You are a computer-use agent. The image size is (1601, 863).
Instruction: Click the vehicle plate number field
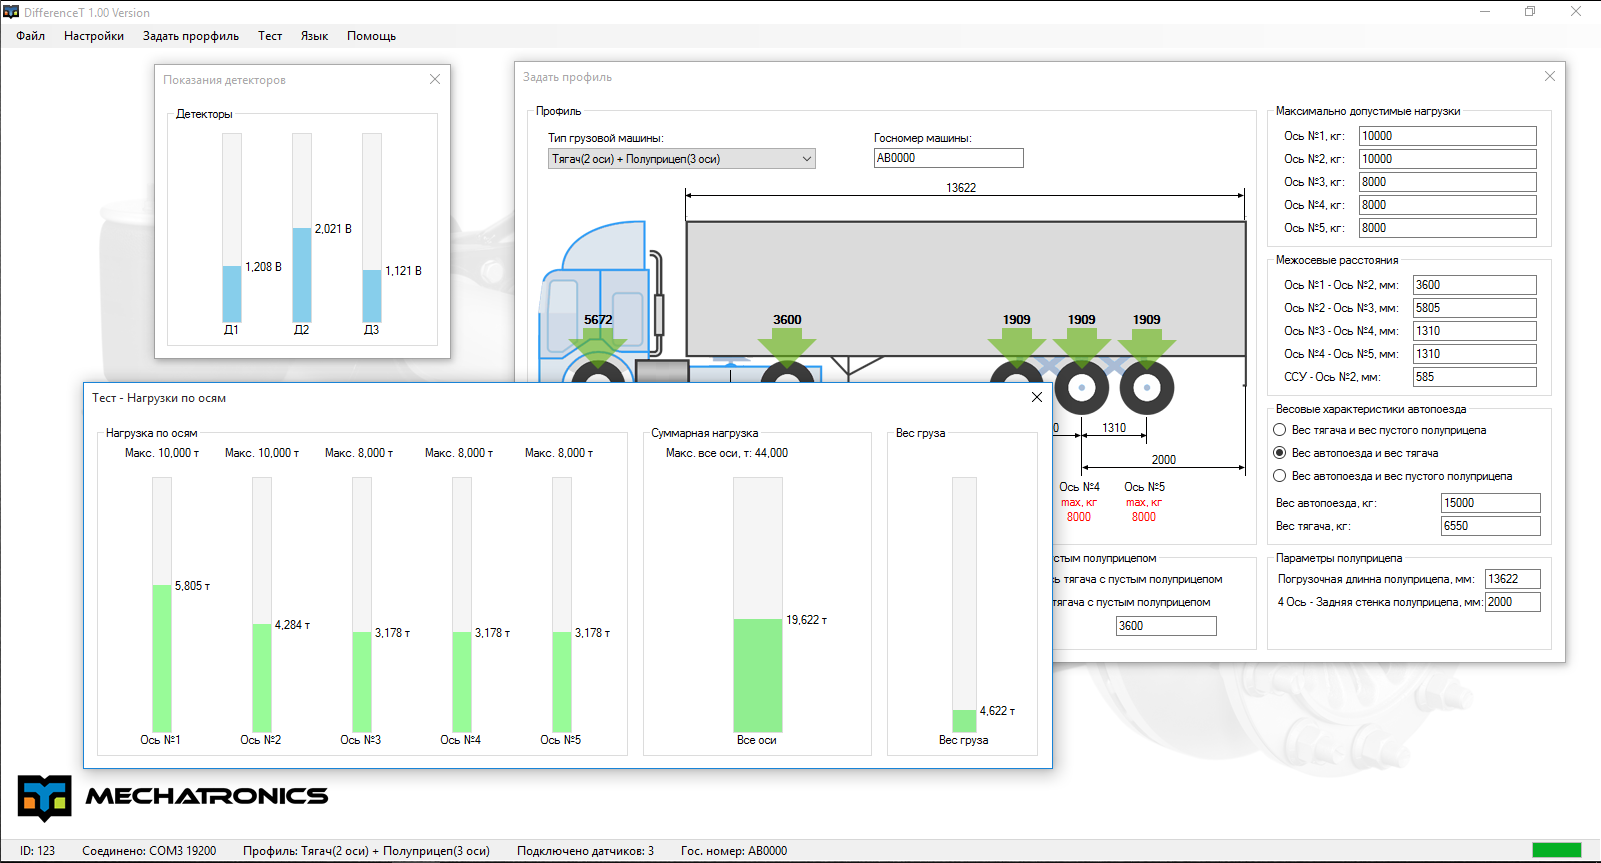click(948, 158)
